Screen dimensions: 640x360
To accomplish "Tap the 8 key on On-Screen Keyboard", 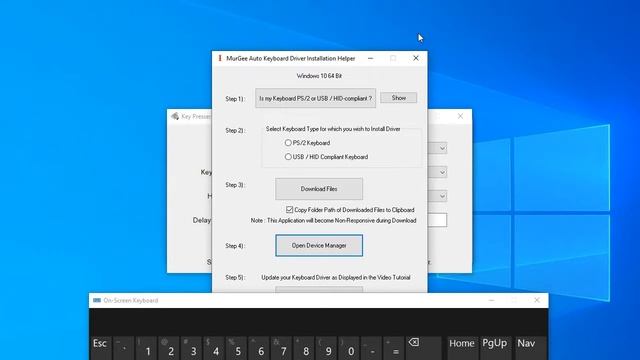I will click(304, 348).
